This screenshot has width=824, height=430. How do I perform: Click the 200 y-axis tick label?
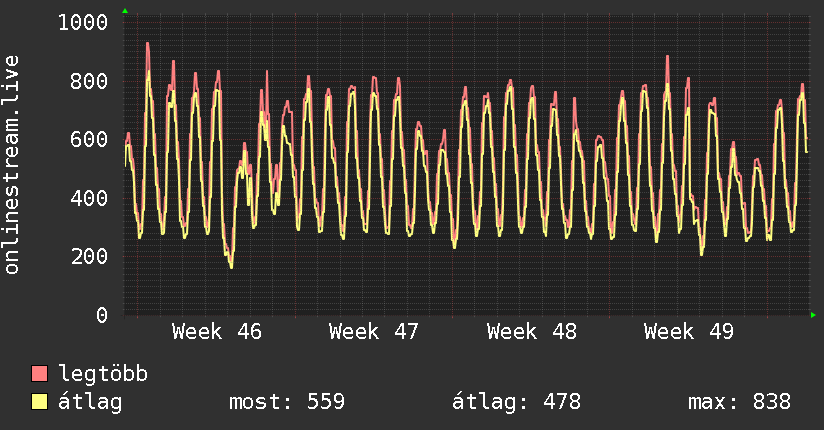[89, 256]
